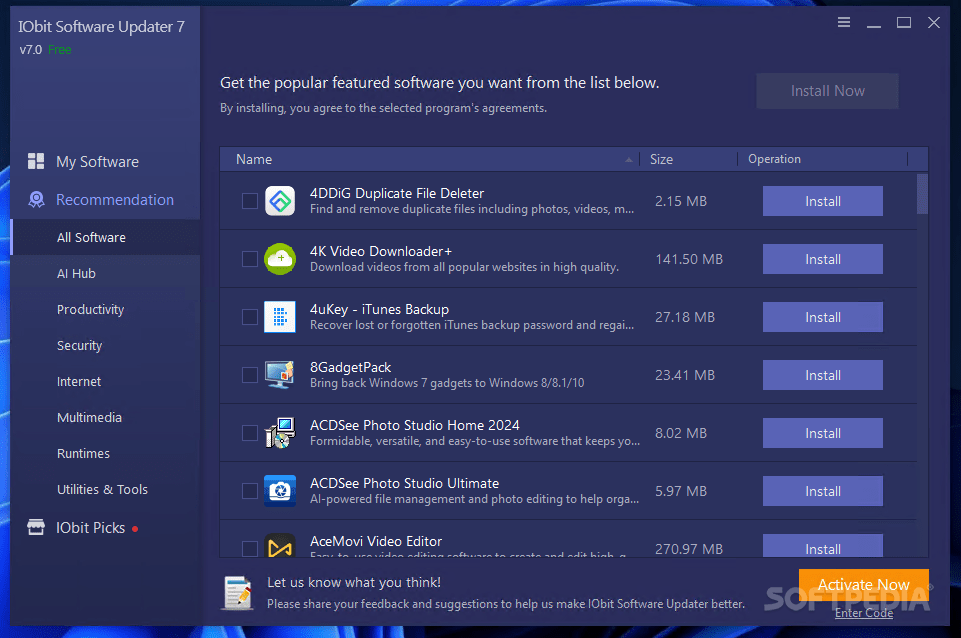Click Install next to AceMovi Video Editor

[822, 548]
